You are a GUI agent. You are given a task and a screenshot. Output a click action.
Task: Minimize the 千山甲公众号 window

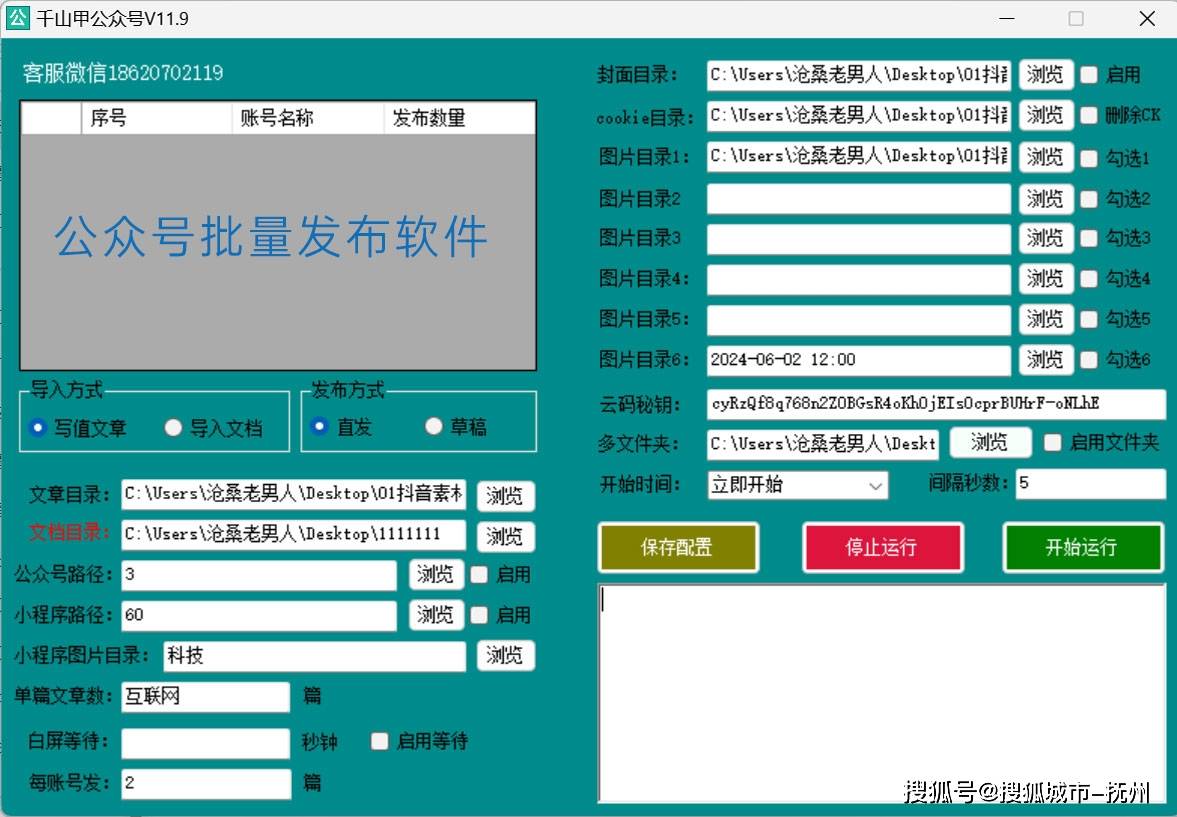(1007, 18)
